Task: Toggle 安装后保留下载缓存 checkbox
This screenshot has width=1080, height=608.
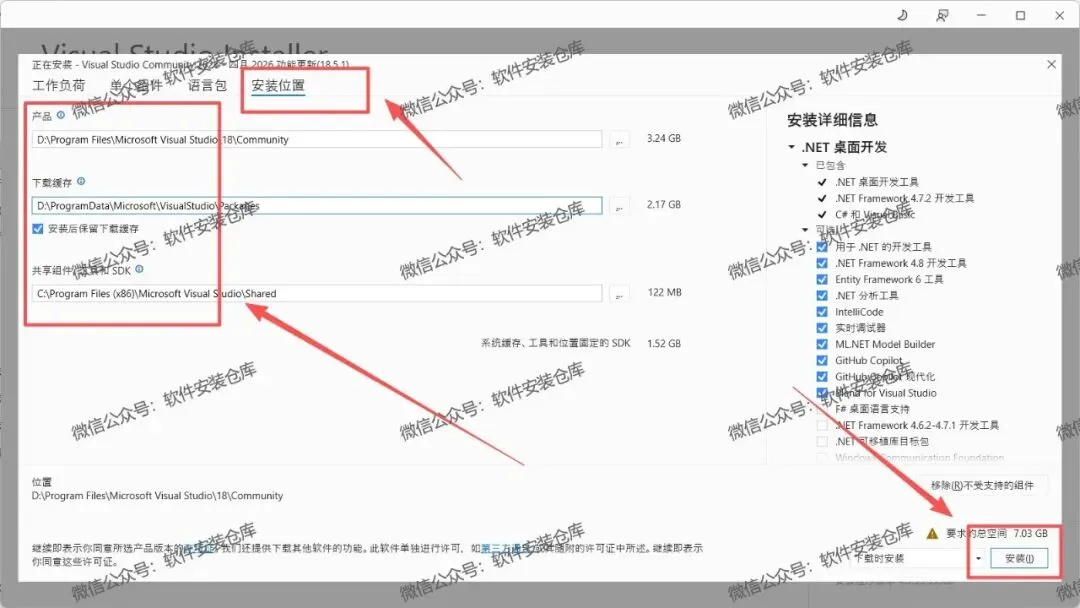Action: coord(38,229)
